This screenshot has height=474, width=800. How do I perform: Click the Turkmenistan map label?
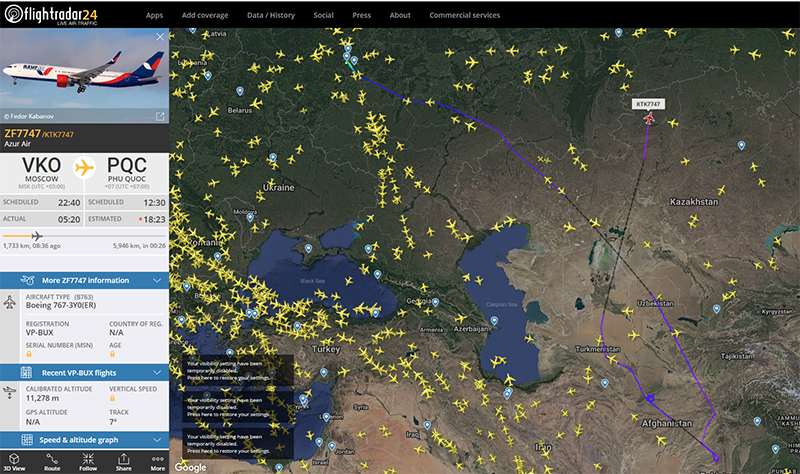598,349
